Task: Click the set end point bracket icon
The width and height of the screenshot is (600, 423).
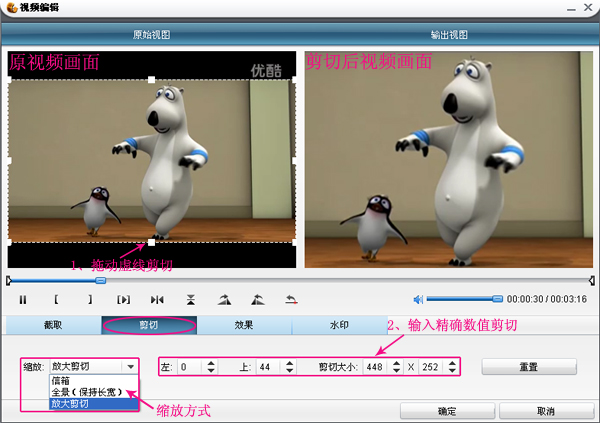Action: tap(89, 299)
